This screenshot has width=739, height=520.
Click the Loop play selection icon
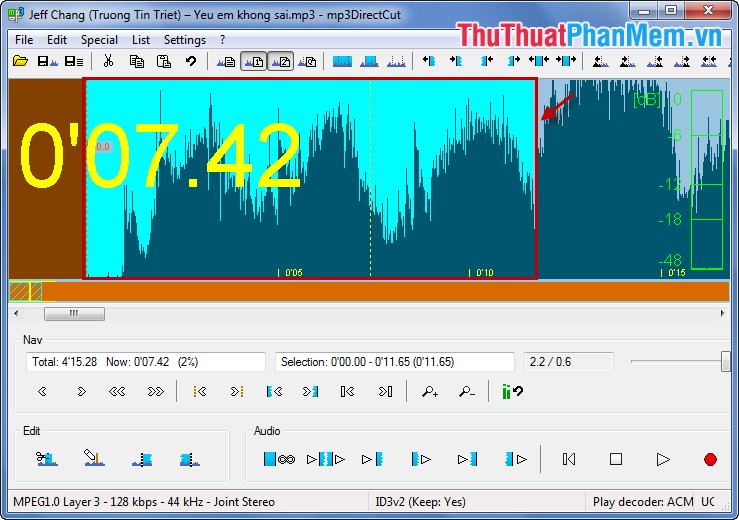279,459
